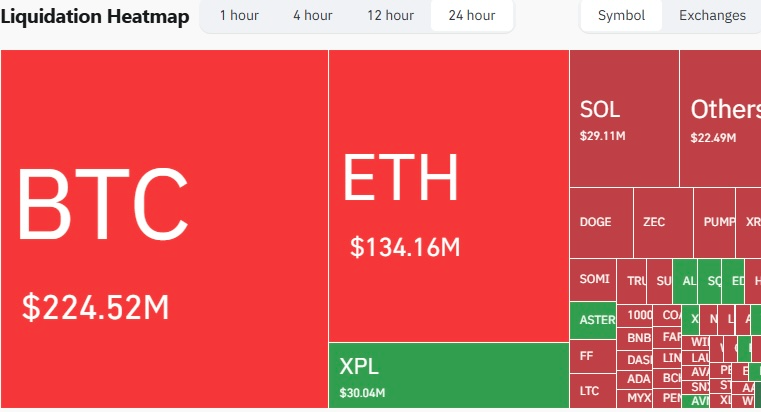The image size is (761, 412).
Task: Click the SOL $29.11M tile
Action: click(x=624, y=118)
